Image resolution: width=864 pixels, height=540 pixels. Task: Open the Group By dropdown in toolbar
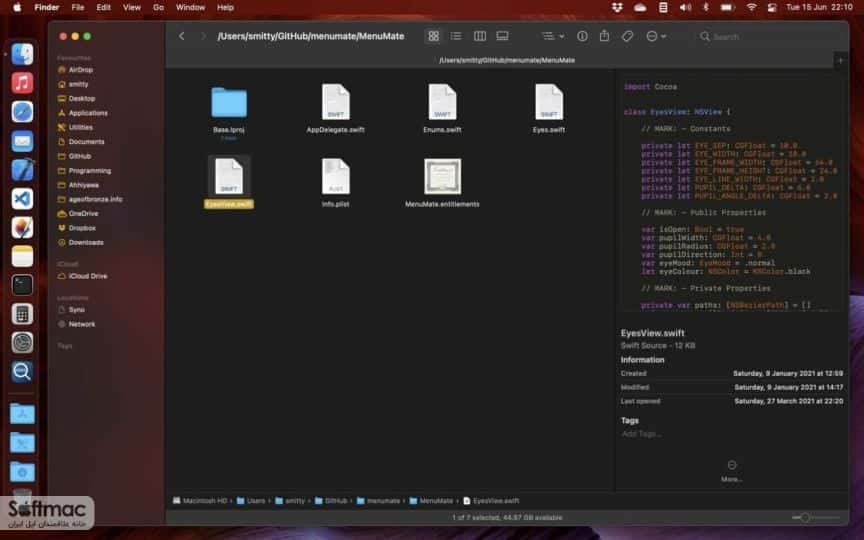click(552, 36)
